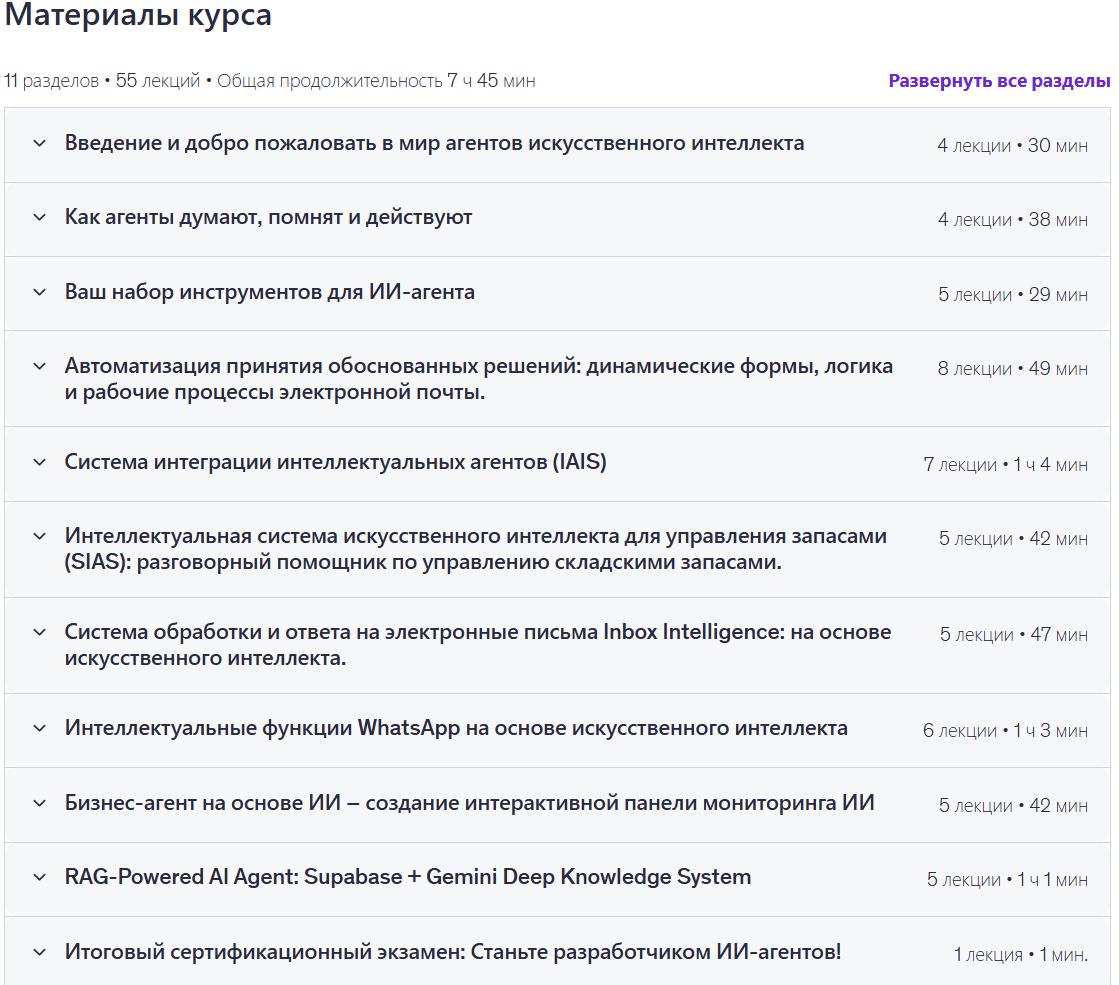Expand chevron next to "Как агенты думают"
Image resolution: width=1119 pixels, height=985 pixels.
point(40,217)
